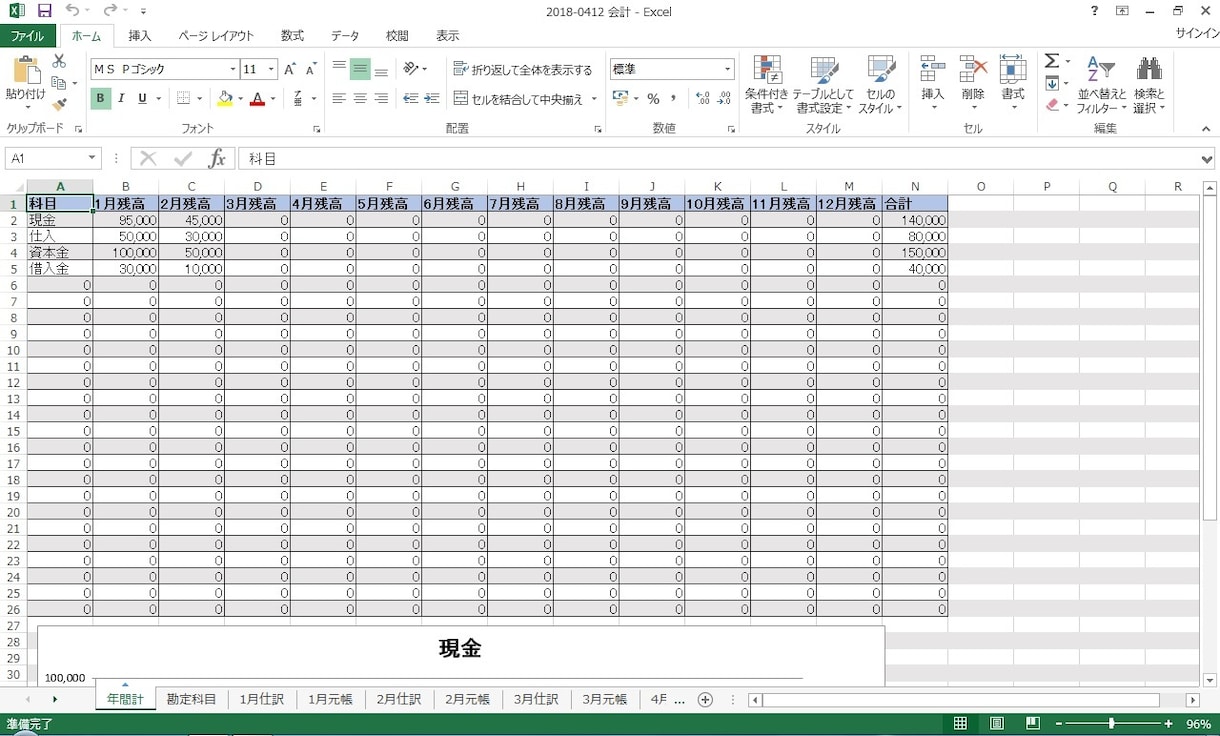
Task: Align the text right
Action: [381, 98]
